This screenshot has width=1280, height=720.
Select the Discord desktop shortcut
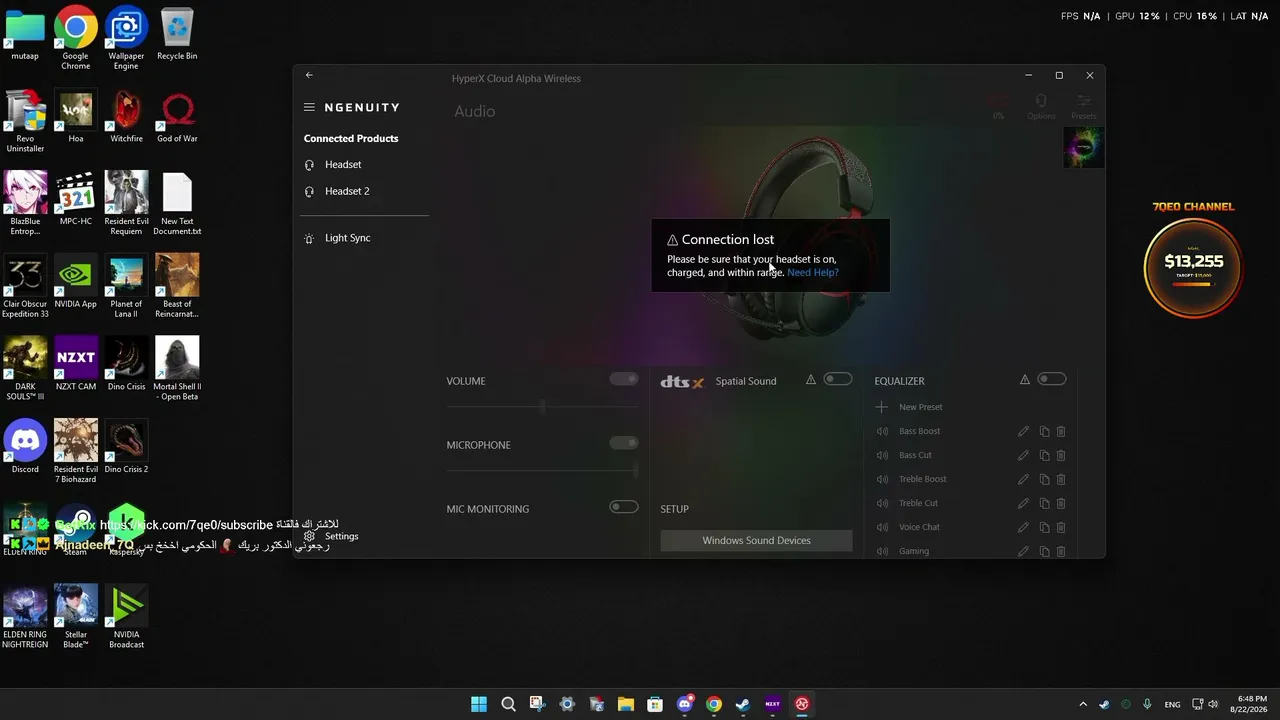(25, 446)
